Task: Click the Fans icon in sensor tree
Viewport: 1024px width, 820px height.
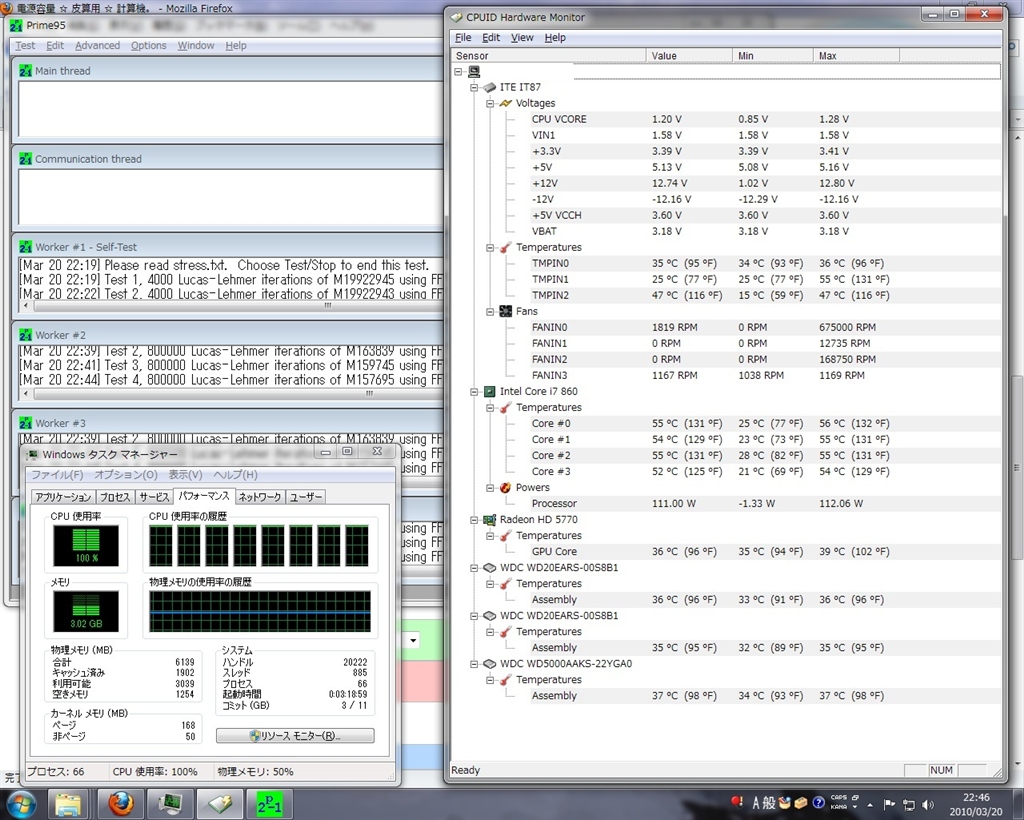Action: pyautogui.click(x=505, y=311)
